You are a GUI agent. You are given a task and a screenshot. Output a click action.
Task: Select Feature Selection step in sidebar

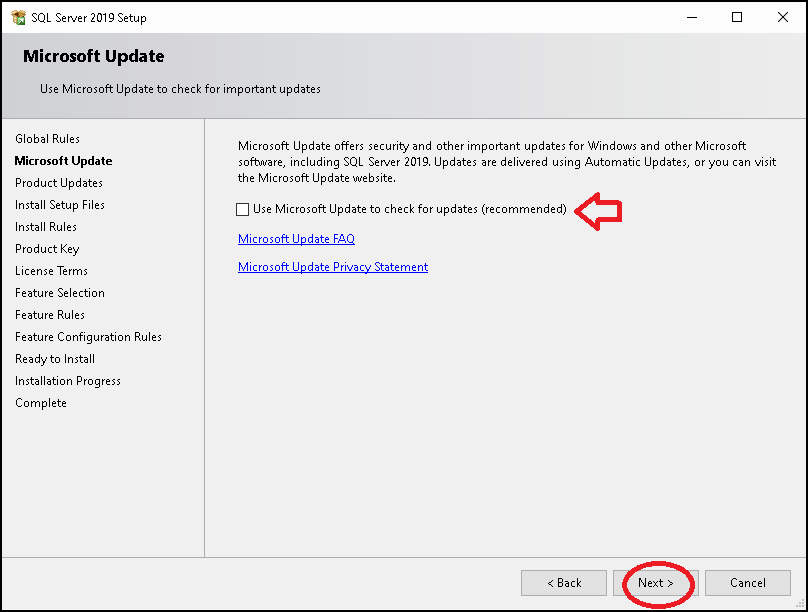click(x=60, y=293)
